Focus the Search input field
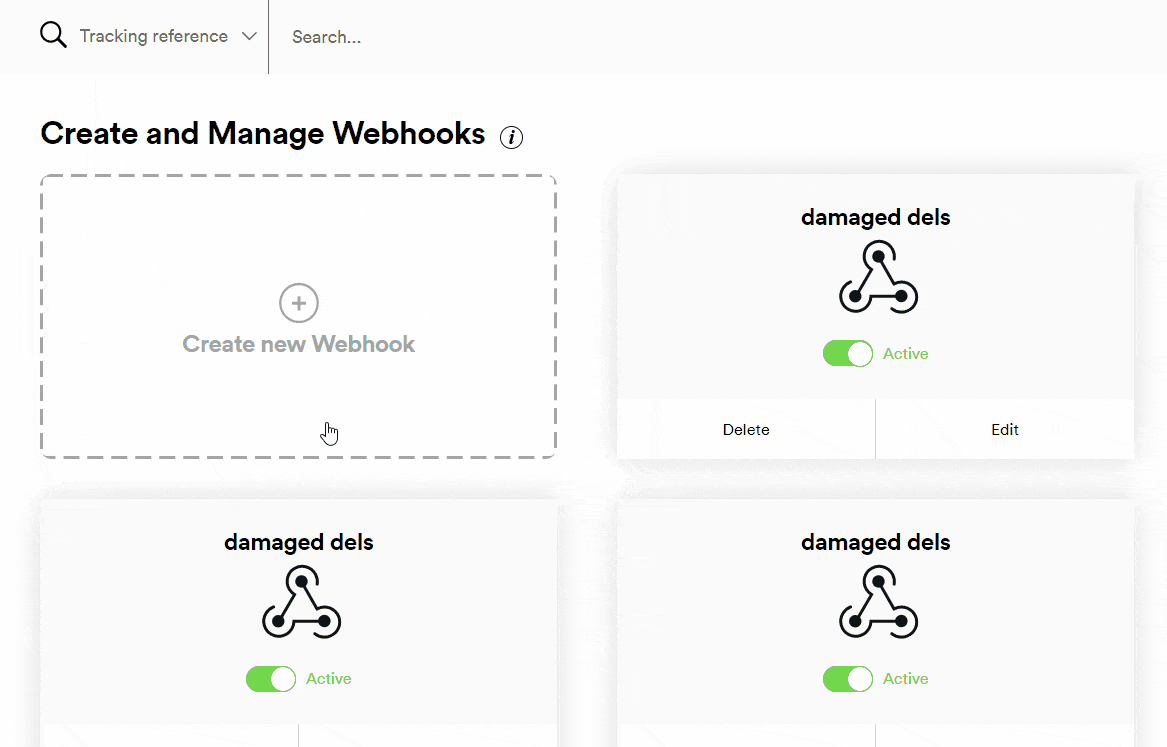This screenshot has width=1167, height=747. click(700, 37)
